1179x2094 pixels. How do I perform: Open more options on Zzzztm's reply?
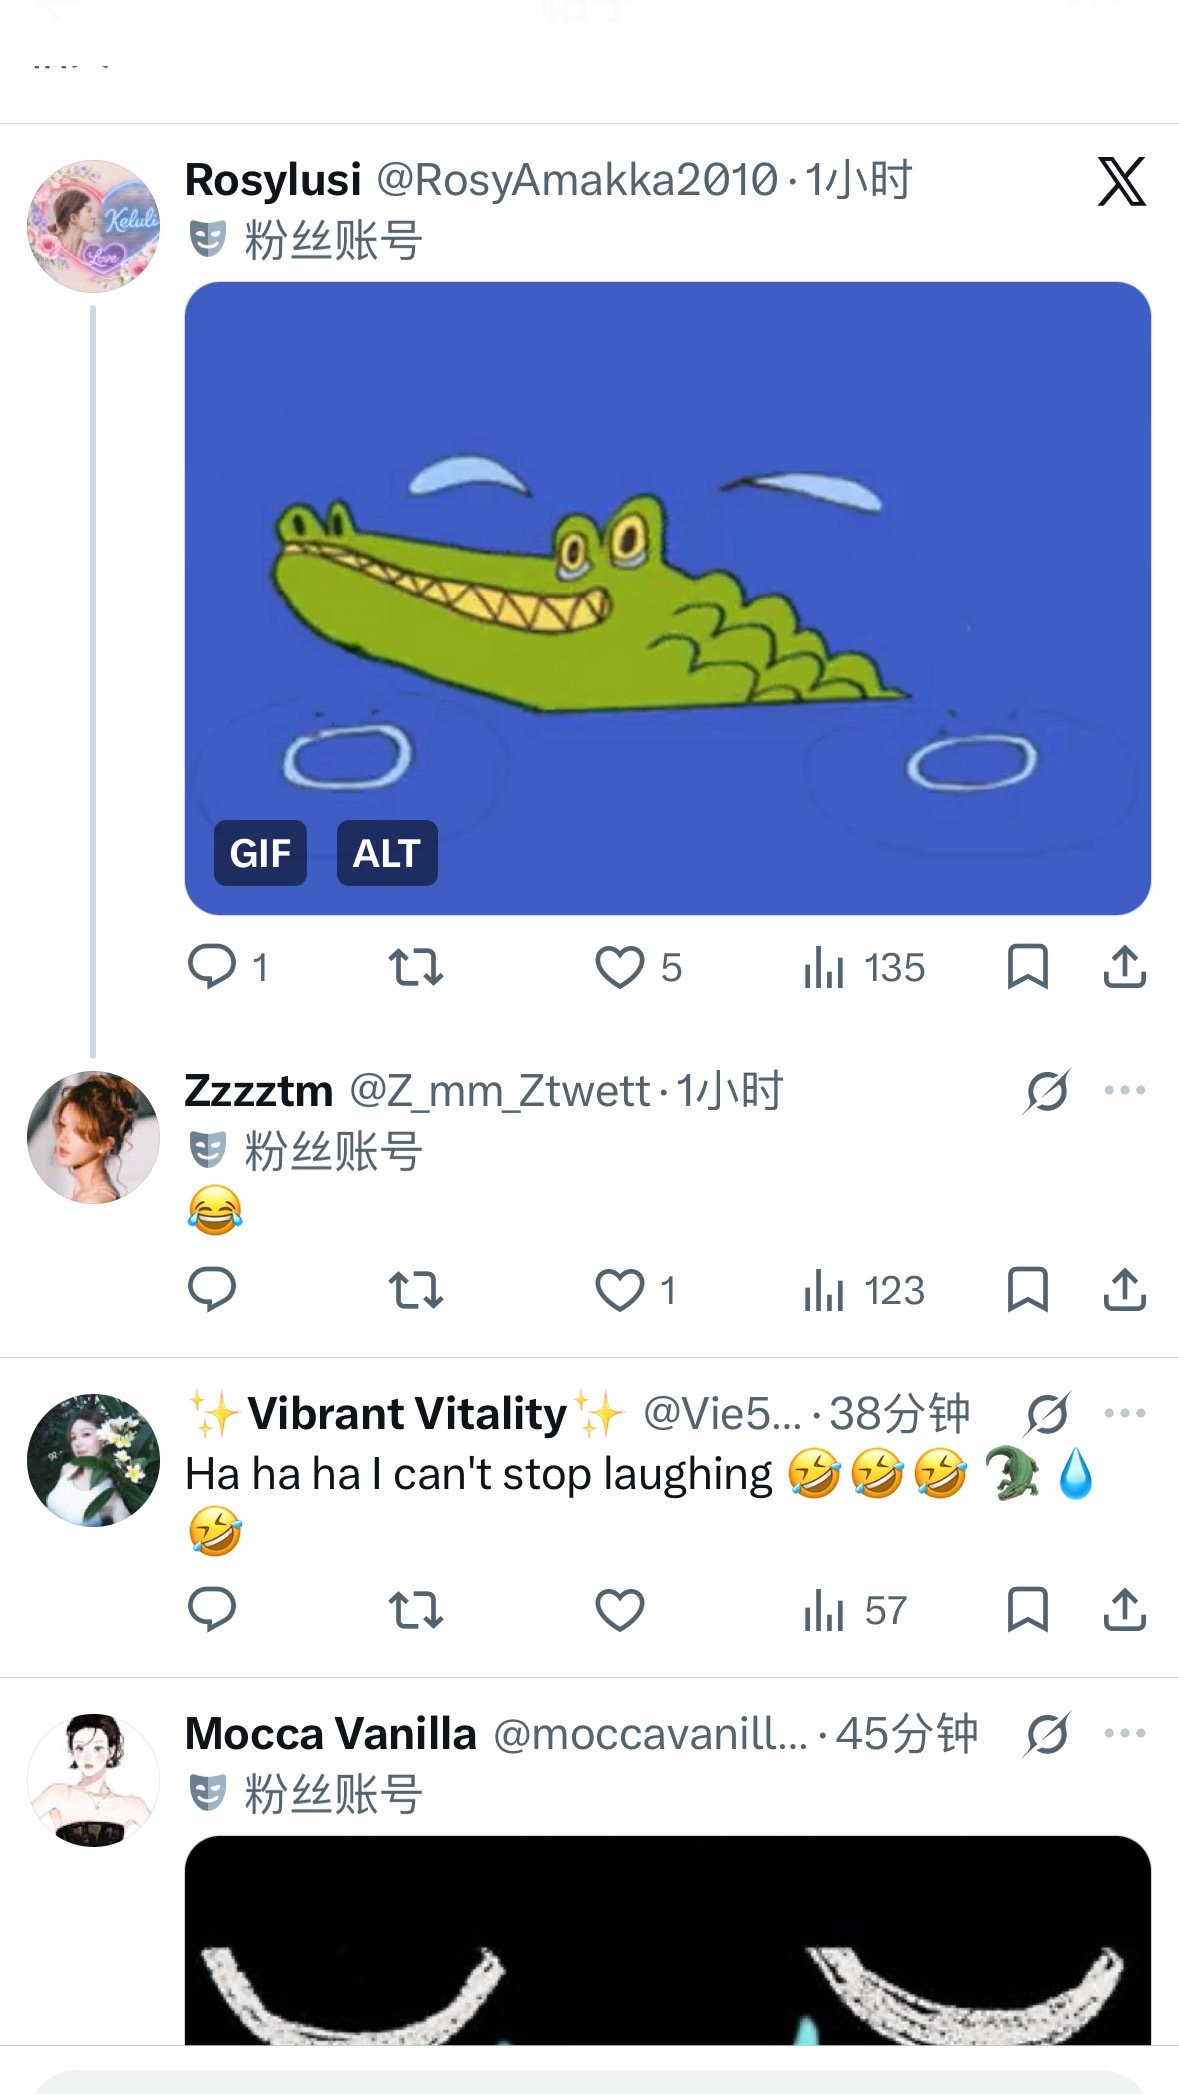point(1124,1090)
